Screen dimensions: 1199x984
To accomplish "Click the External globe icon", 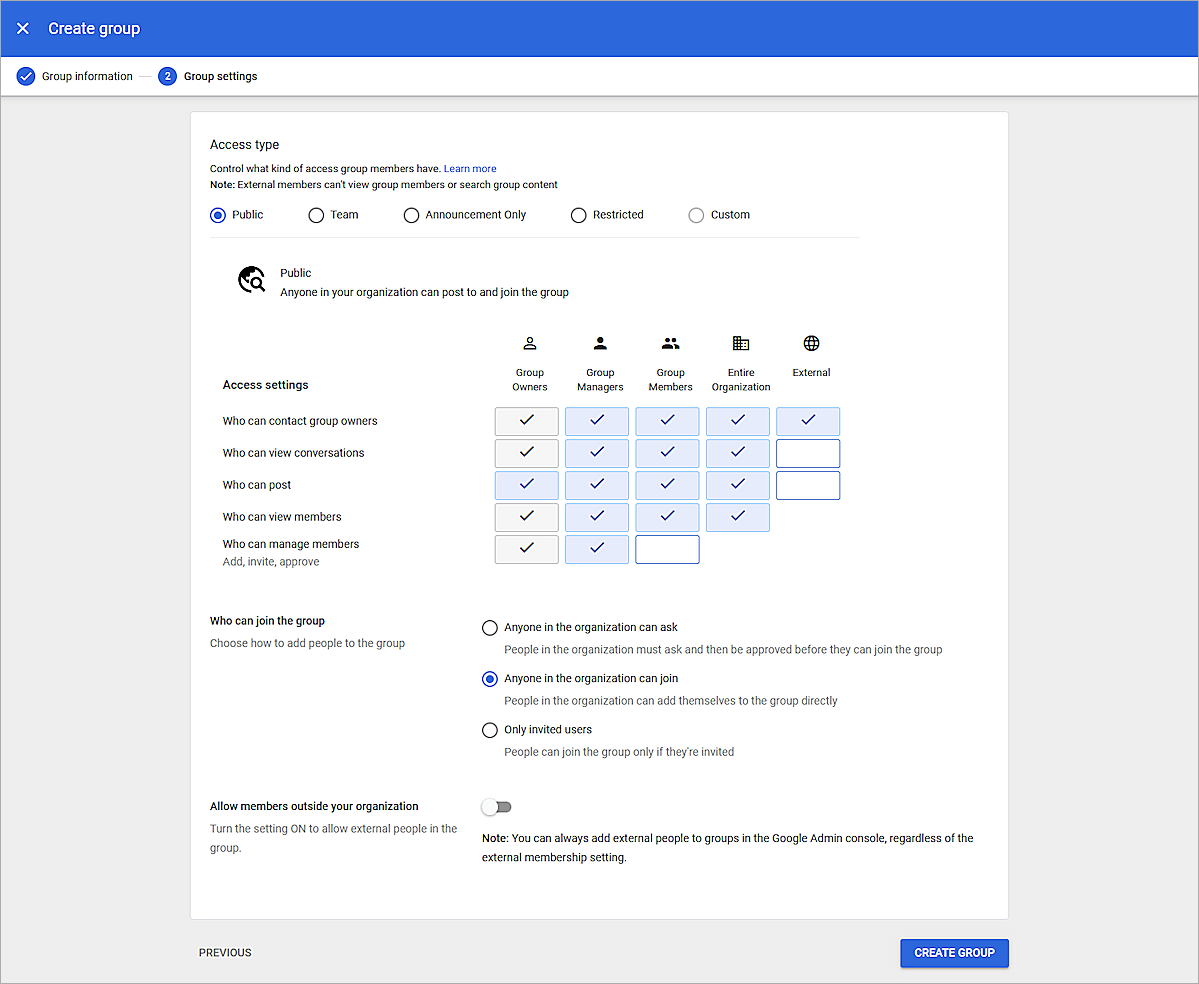I will point(810,343).
